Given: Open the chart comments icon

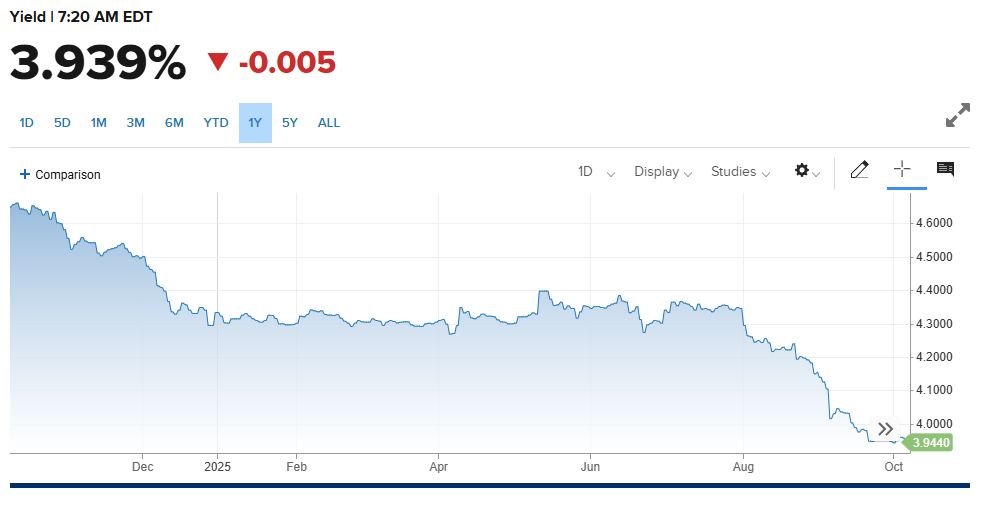Looking at the screenshot, I should coord(945,169).
